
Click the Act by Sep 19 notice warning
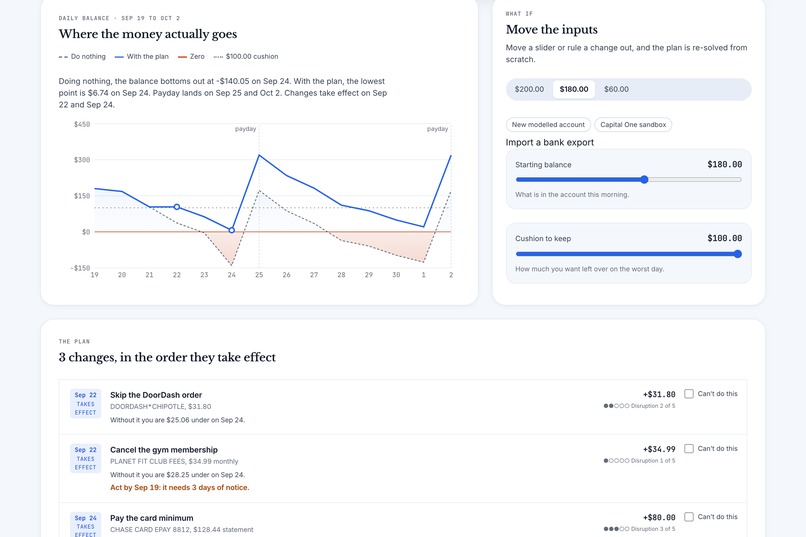[x=179, y=488]
